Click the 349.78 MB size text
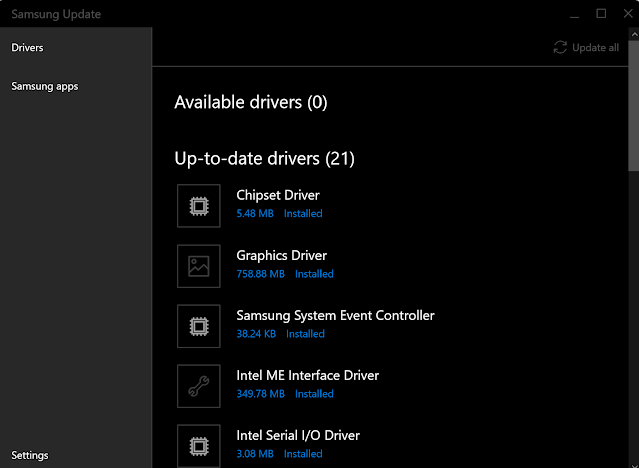This screenshot has height=468, width=639. tap(260, 394)
